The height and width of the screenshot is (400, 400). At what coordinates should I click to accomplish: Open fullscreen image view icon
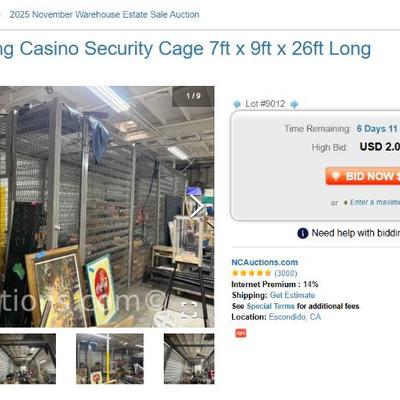click(x=189, y=310)
